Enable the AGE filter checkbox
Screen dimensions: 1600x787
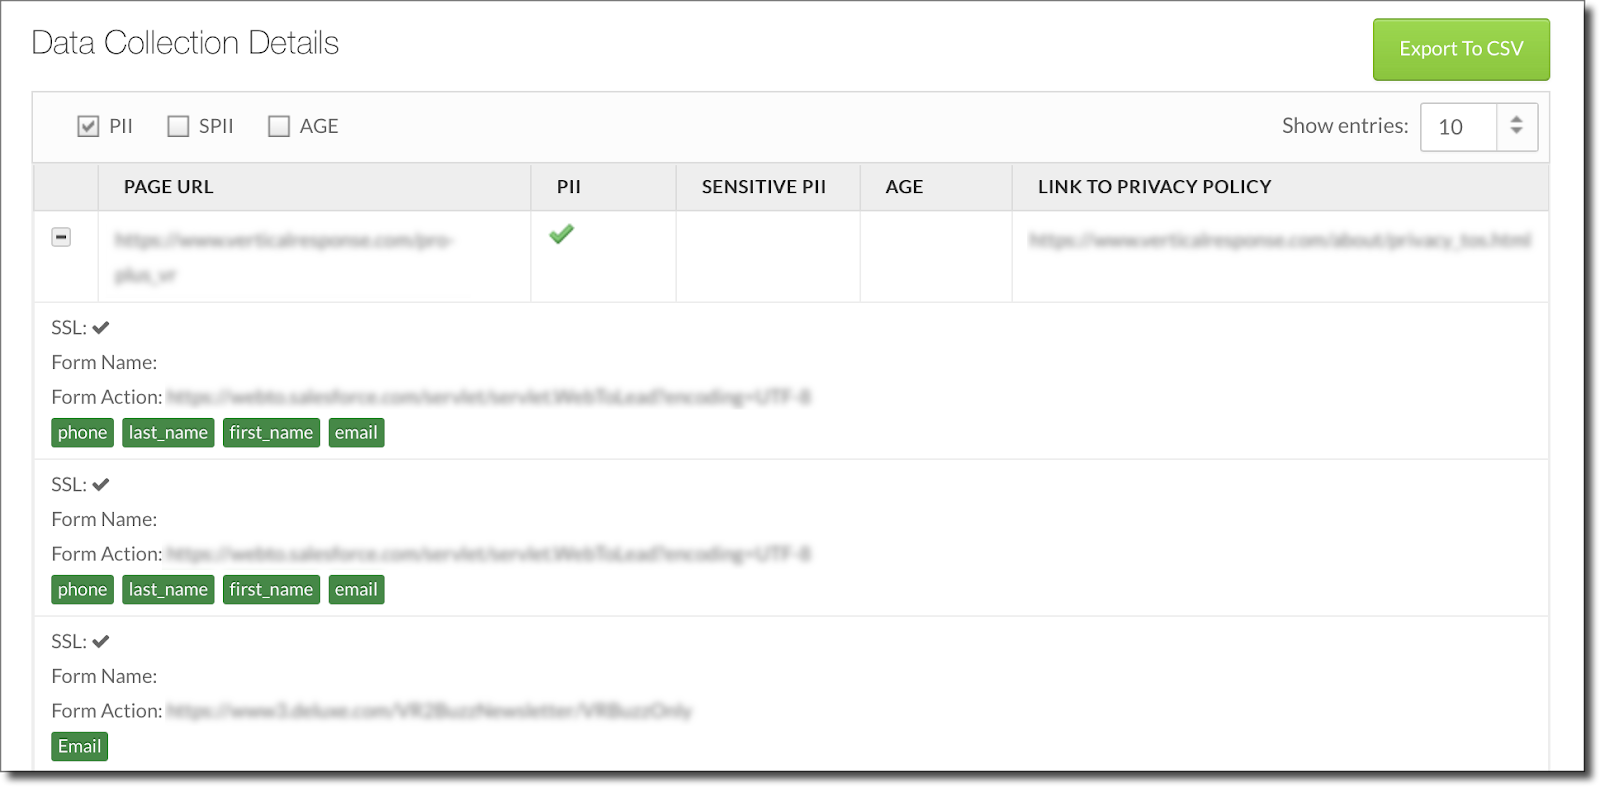pyautogui.click(x=277, y=125)
